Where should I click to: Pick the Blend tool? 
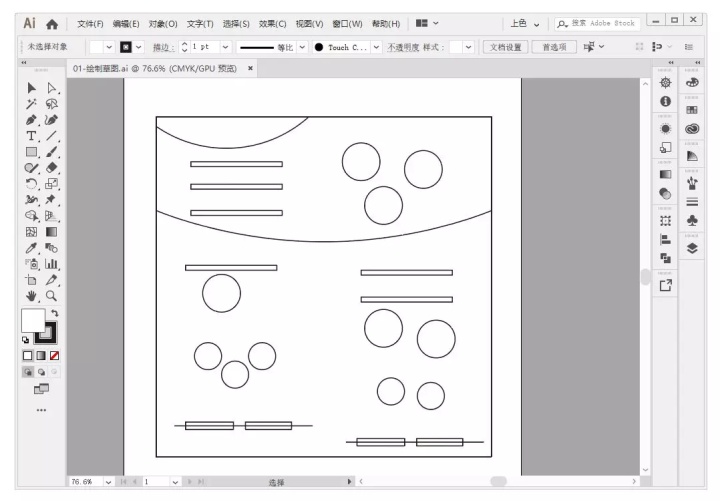[x=51, y=248]
